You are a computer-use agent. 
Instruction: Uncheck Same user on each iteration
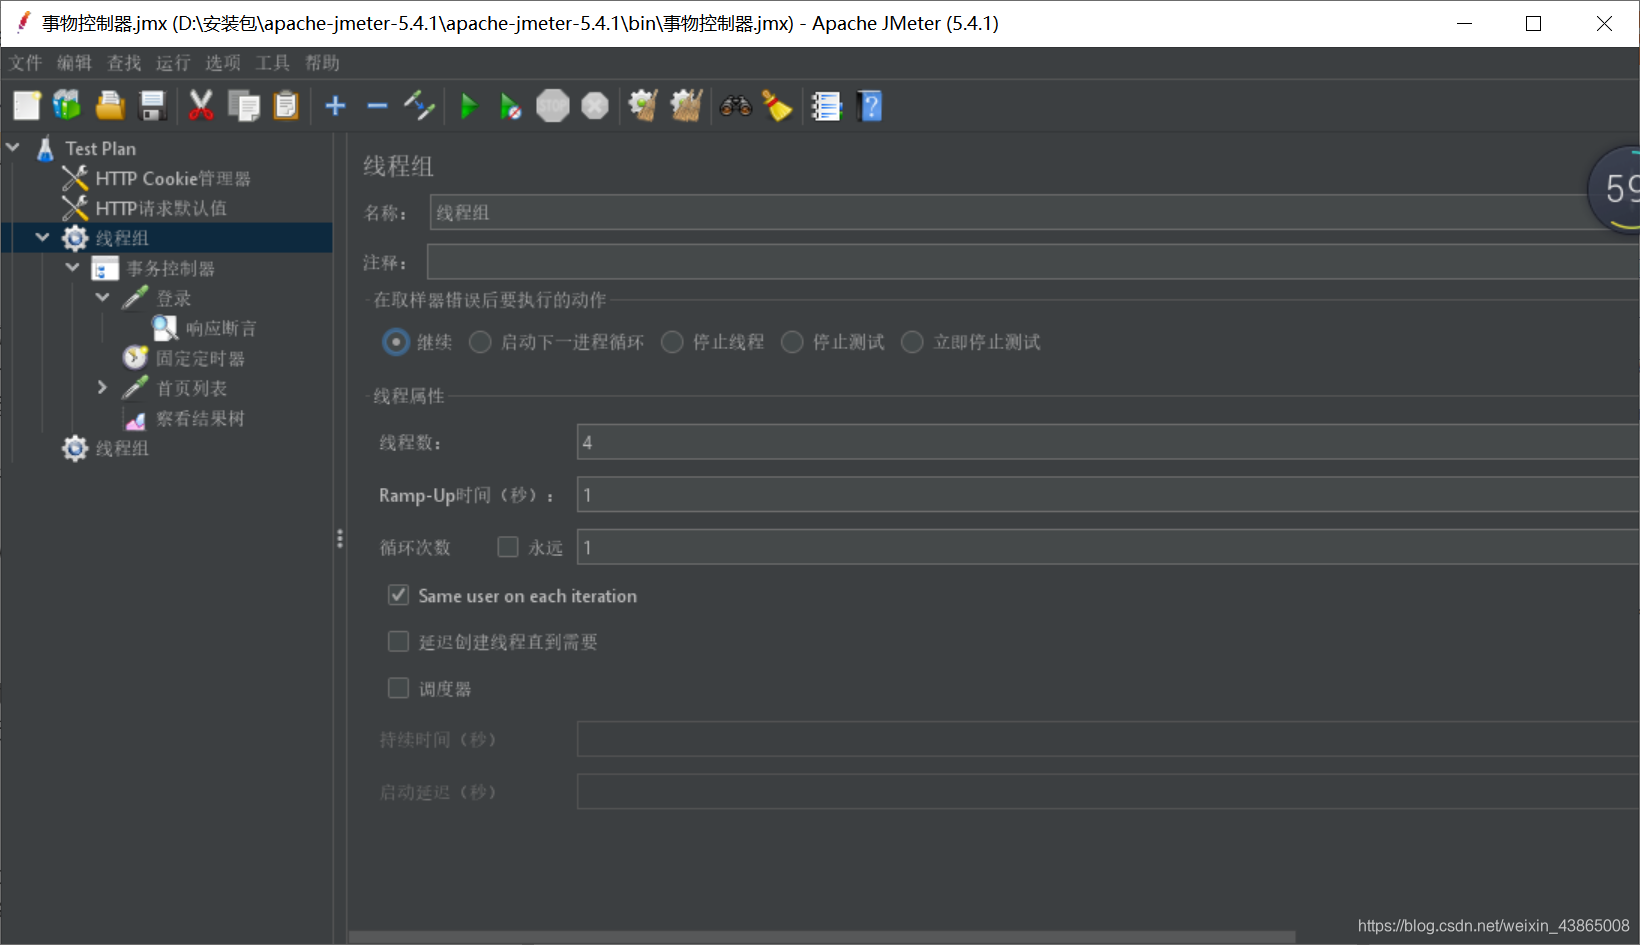(x=398, y=595)
